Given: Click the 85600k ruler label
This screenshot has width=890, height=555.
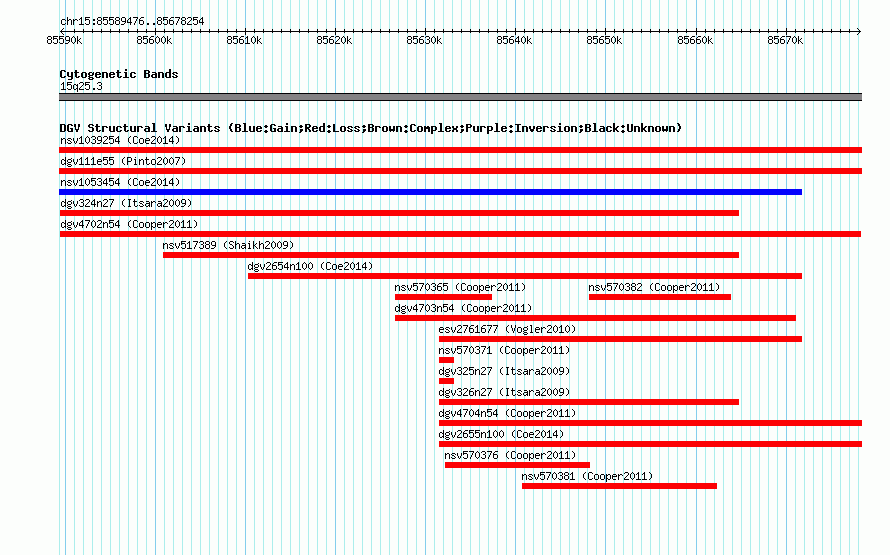Looking at the screenshot, I should tap(154, 40).
